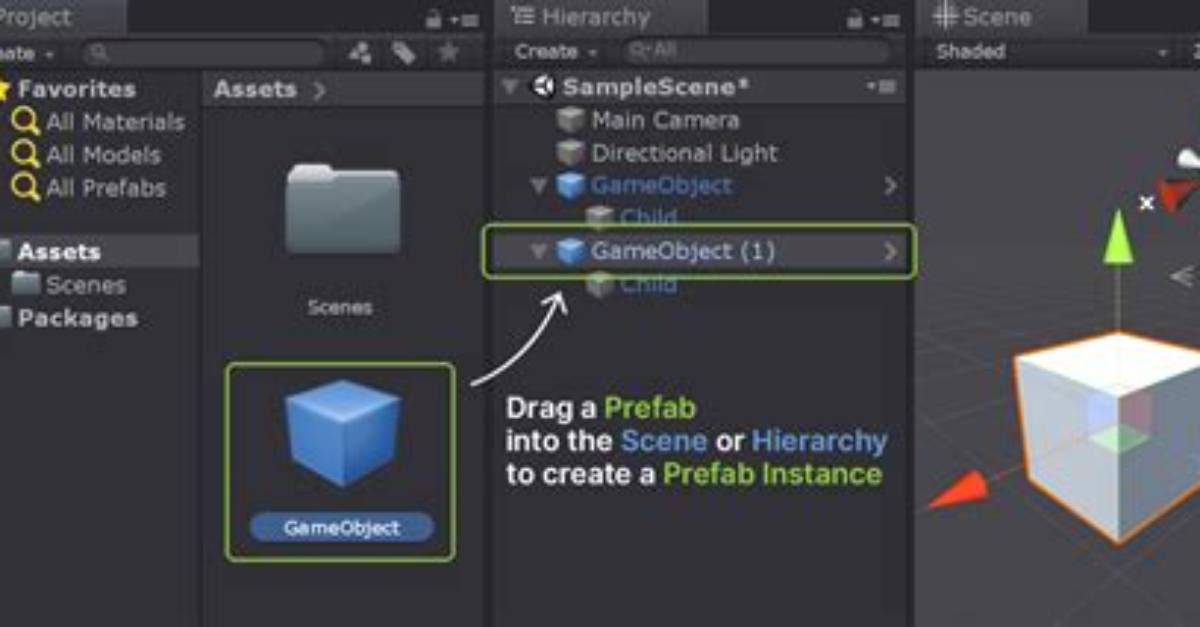Select the Favorites heading

76,89
